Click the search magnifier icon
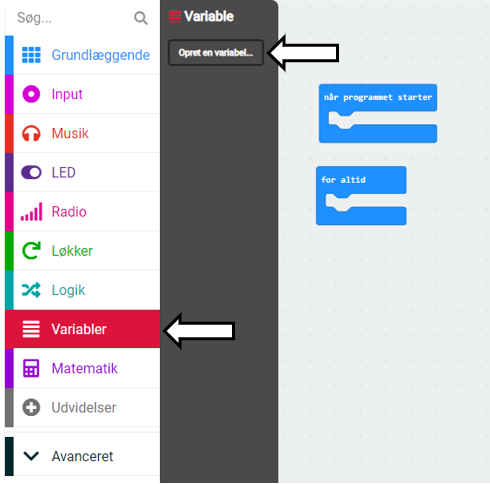The height and width of the screenshot is (484, 490). (x=141, y=18)
